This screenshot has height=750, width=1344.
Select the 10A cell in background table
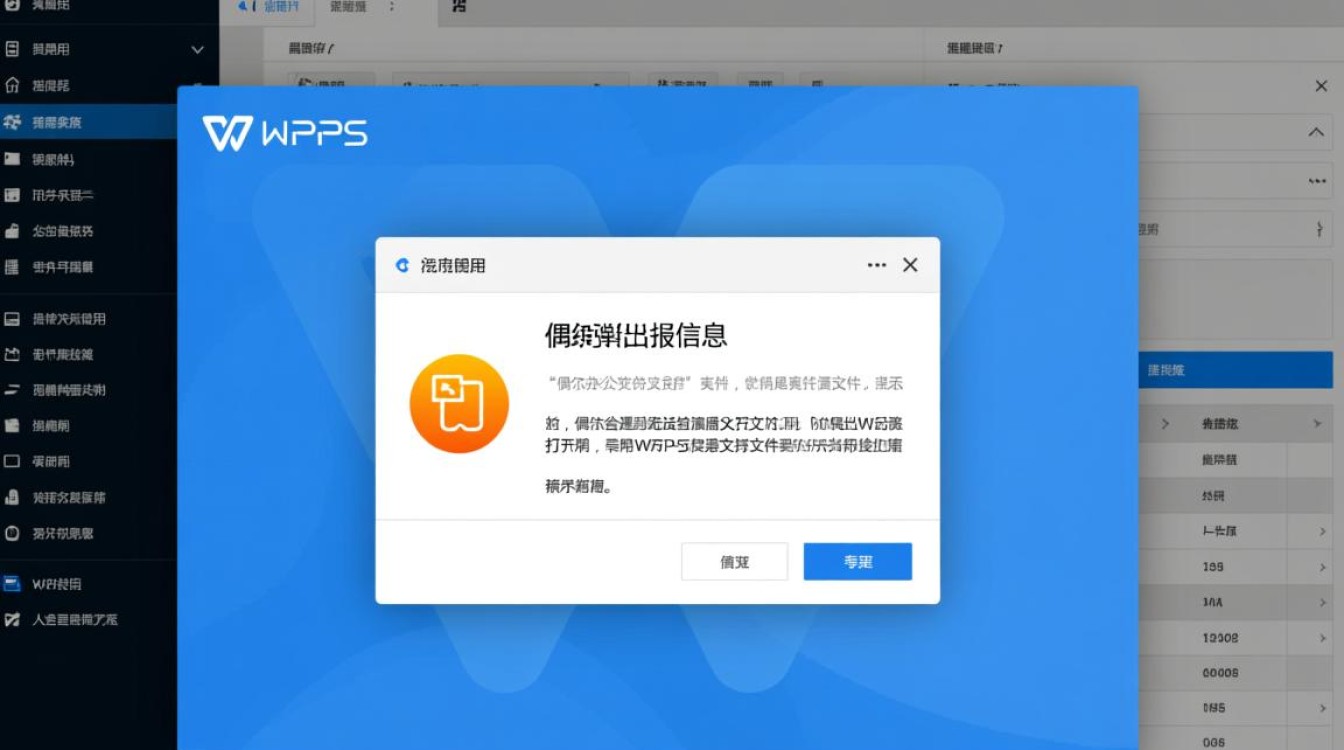pos(1212,603)
